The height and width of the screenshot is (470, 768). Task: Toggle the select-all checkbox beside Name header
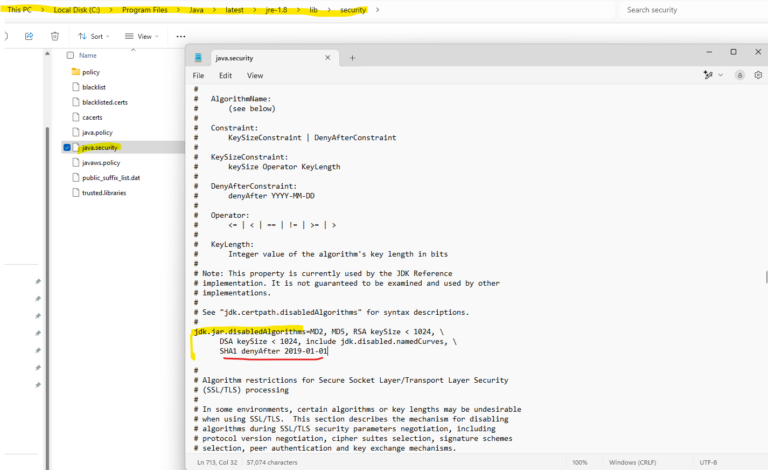coord(69,55)
